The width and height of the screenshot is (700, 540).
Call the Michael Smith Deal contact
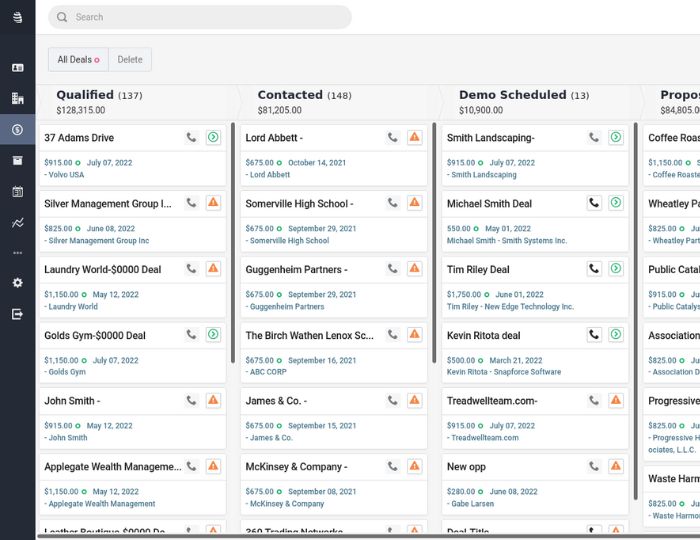[594, 203]
